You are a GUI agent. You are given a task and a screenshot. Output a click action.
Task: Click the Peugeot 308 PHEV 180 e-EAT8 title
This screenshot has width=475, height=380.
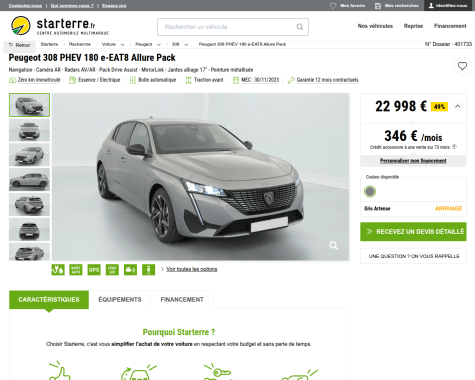[92, 58]
